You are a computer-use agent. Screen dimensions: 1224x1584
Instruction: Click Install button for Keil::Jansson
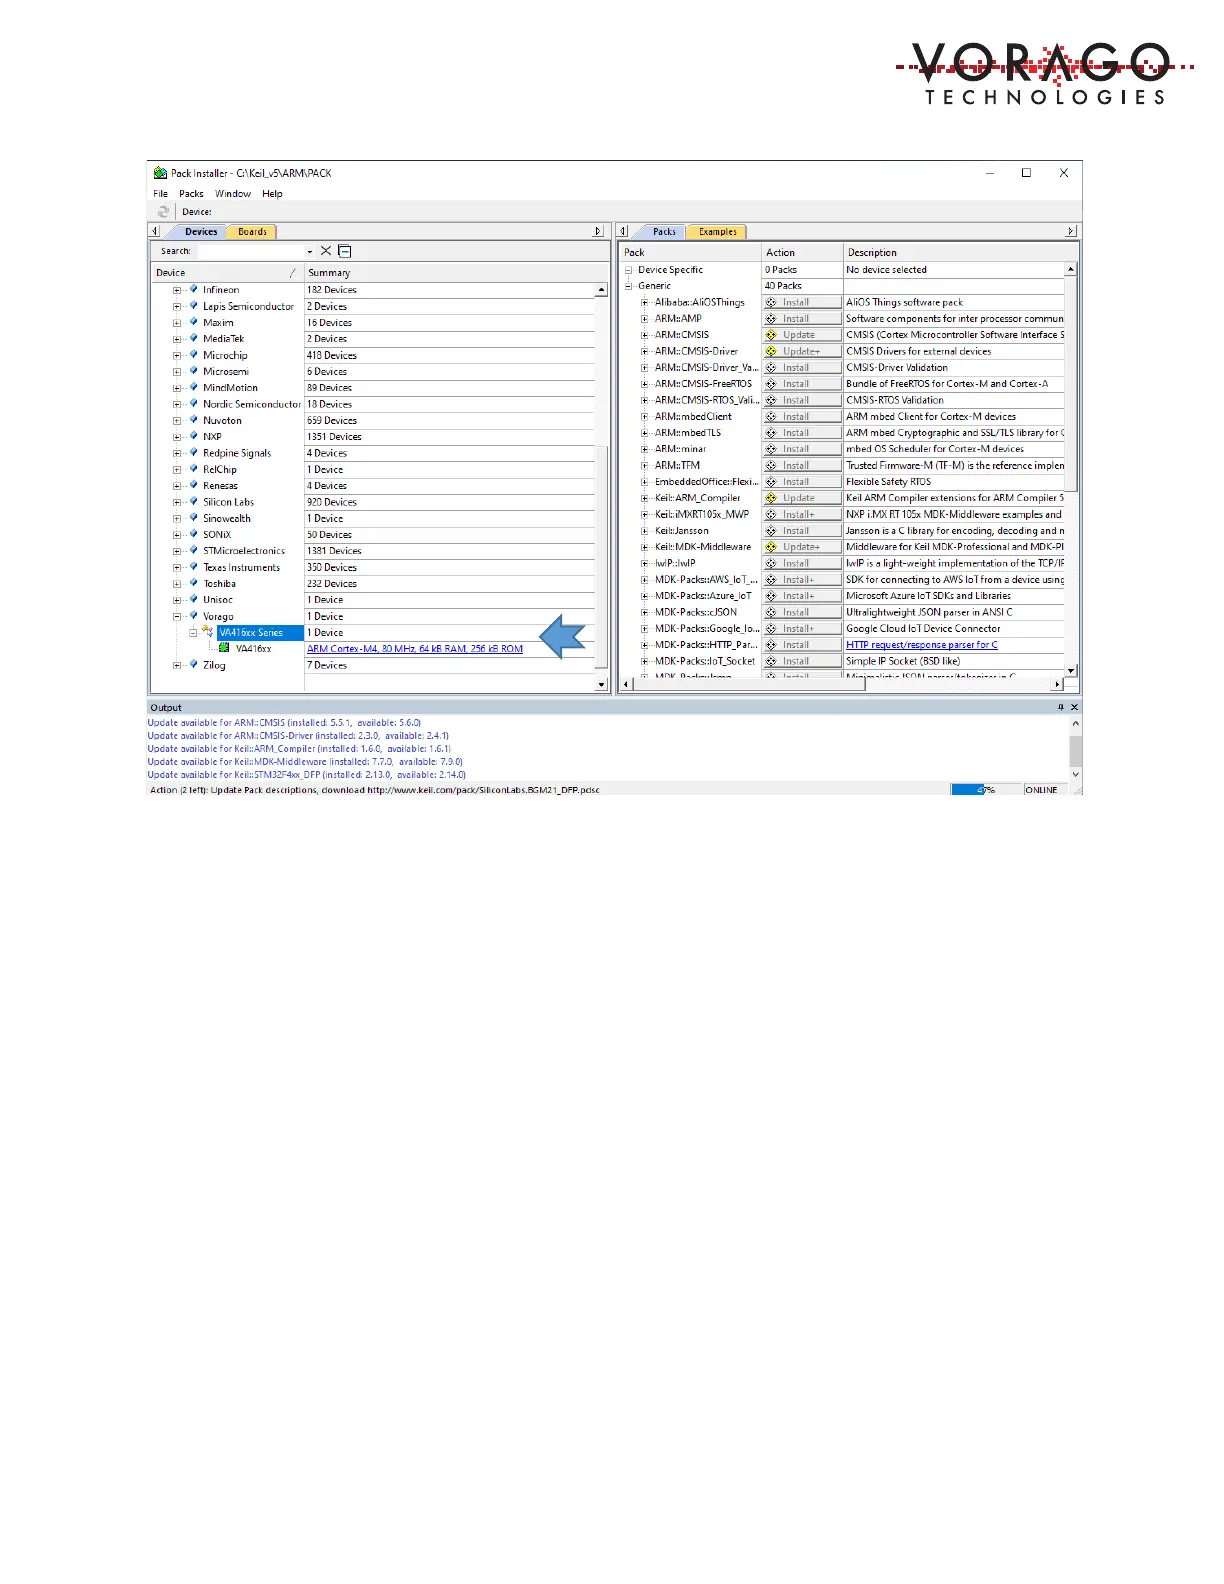[802, 531]
